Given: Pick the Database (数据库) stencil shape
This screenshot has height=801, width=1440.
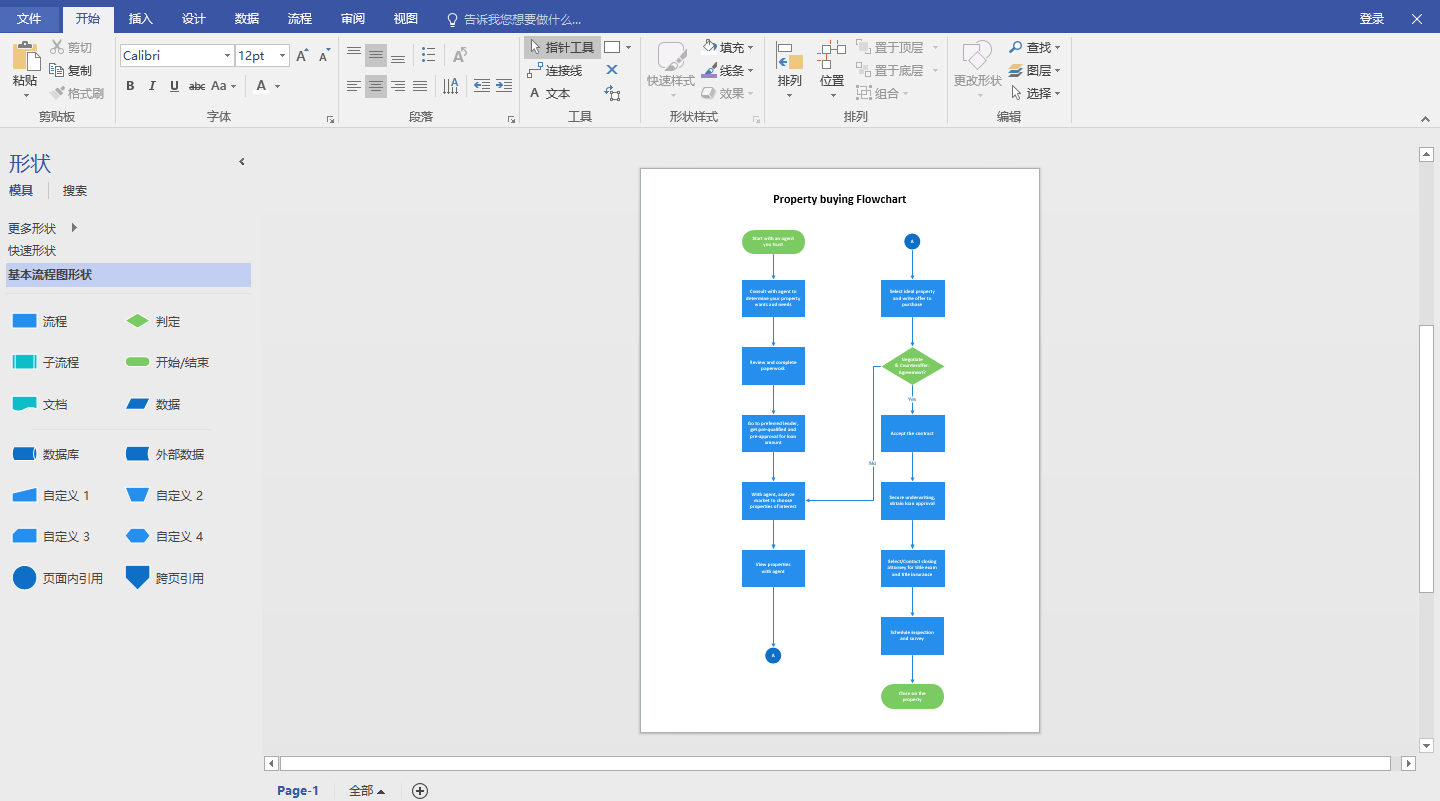Looking at the screenshot, I should point(25,454).
